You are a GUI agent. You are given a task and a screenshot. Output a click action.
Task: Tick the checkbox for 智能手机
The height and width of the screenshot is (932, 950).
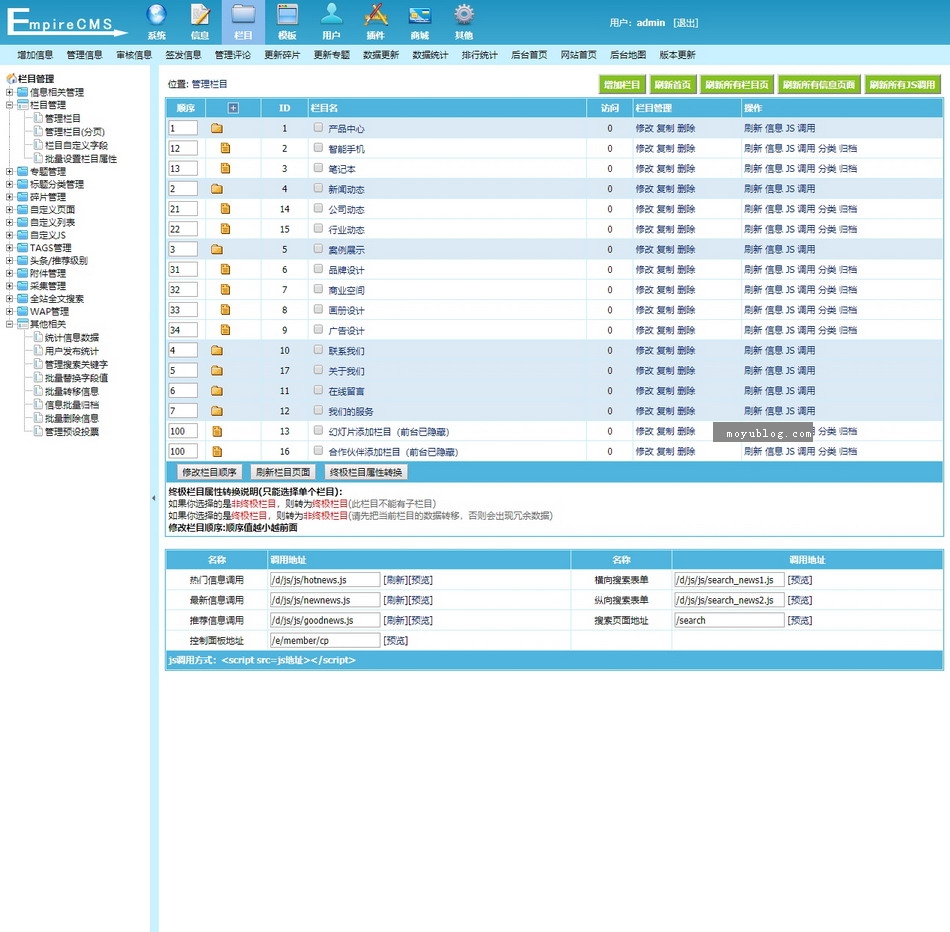click(x=318, y=147)
